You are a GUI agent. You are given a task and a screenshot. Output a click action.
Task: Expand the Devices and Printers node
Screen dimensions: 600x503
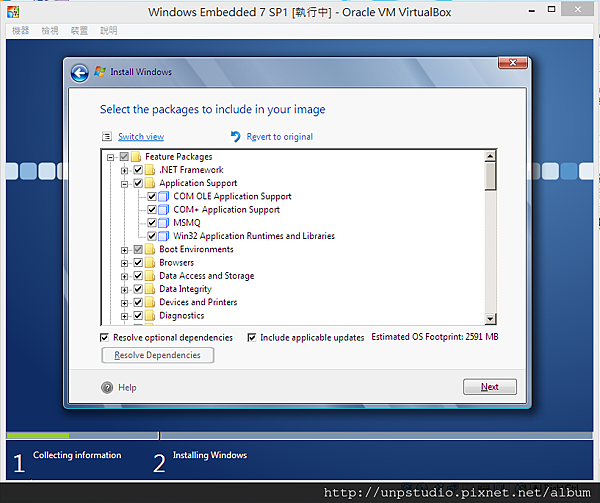click(124, 303)
